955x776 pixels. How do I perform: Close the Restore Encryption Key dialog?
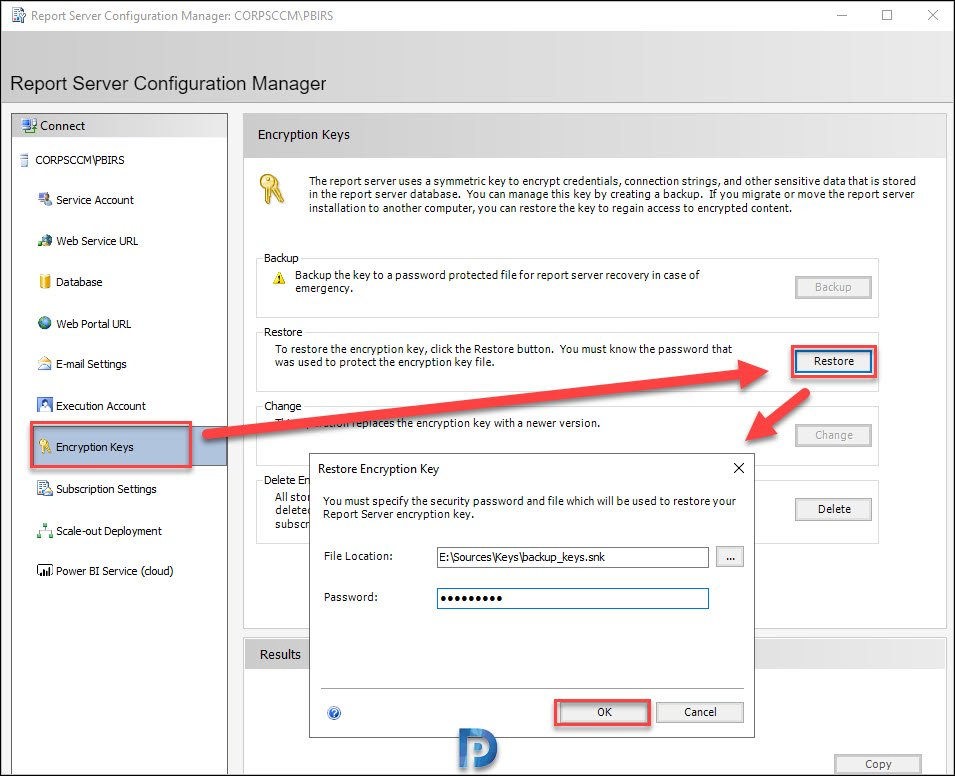(x=739, y=468)
